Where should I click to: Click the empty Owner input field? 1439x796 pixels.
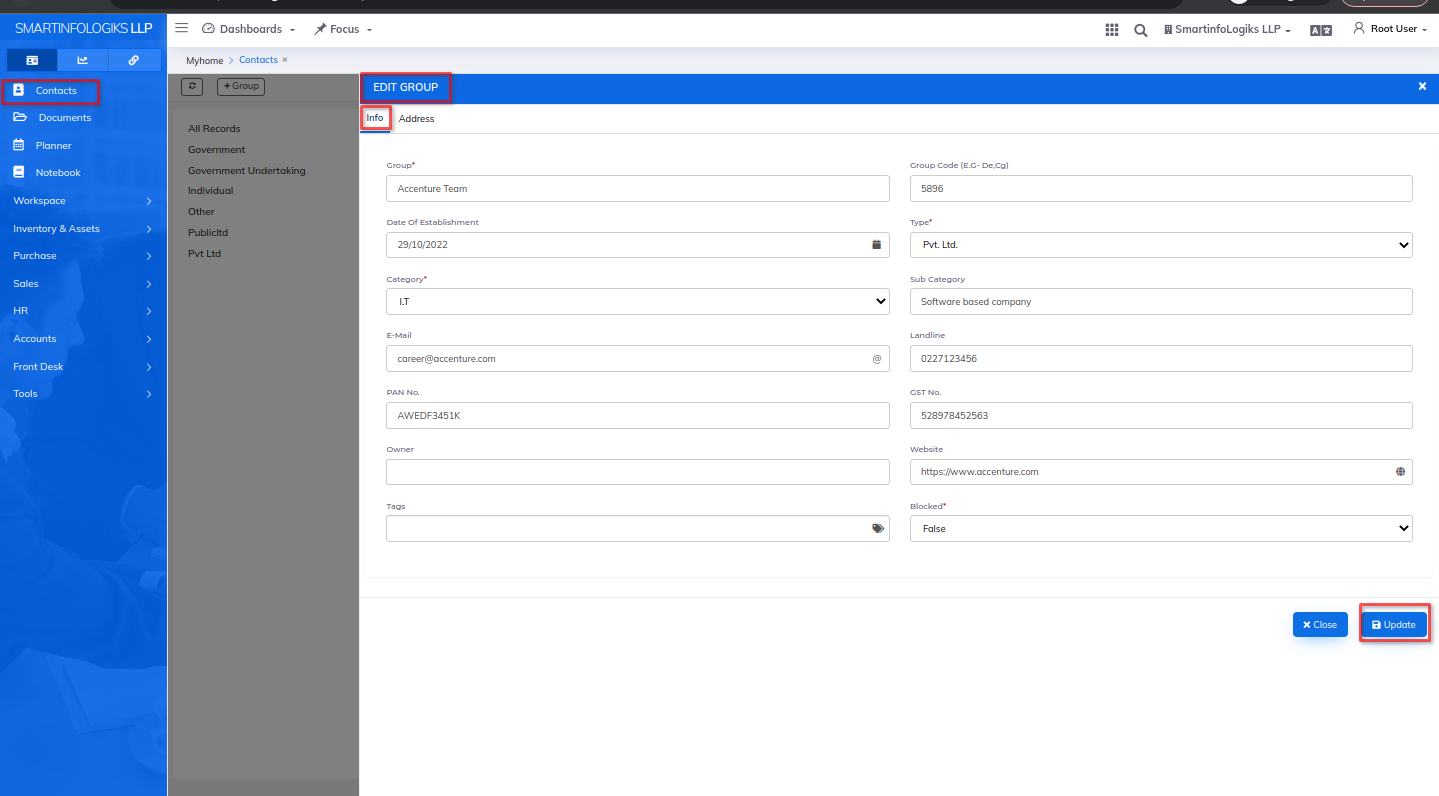[638, 472]
